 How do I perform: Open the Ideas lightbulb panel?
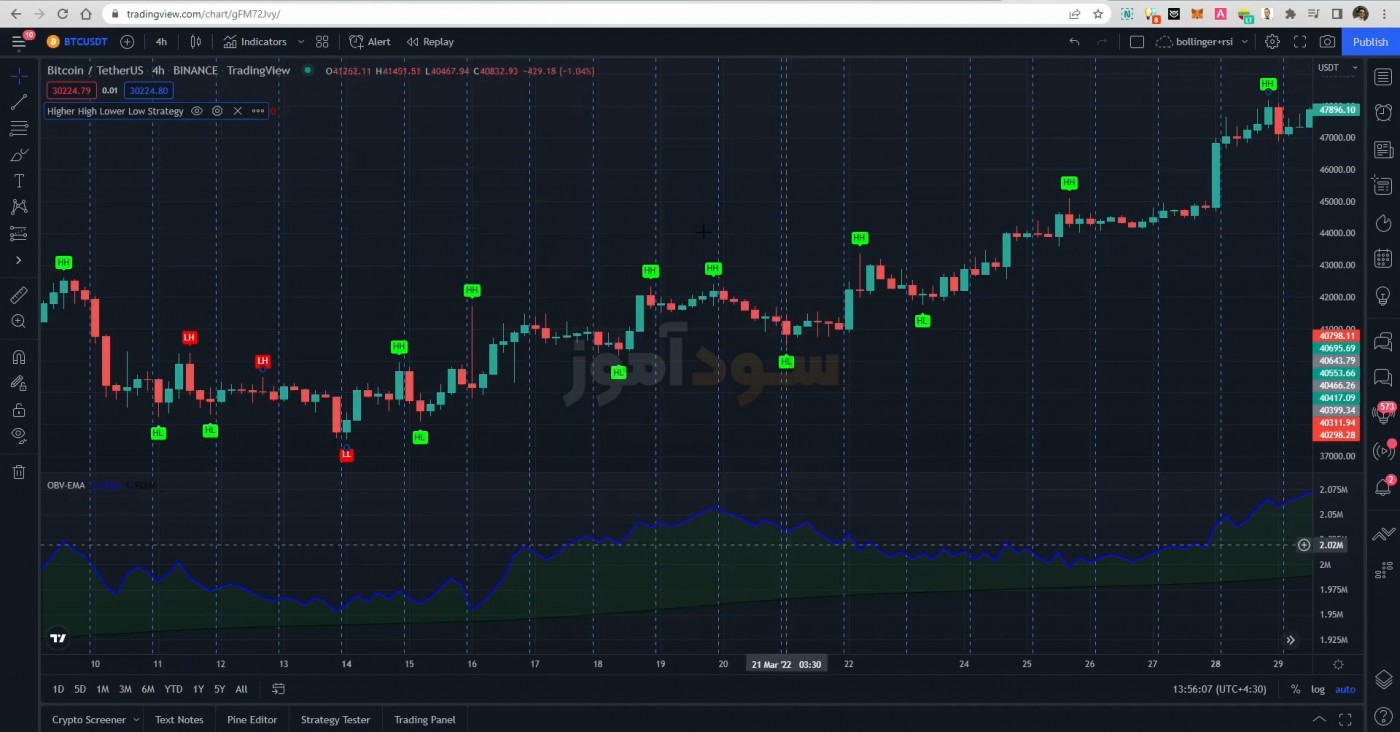(x=1383, y=296)
